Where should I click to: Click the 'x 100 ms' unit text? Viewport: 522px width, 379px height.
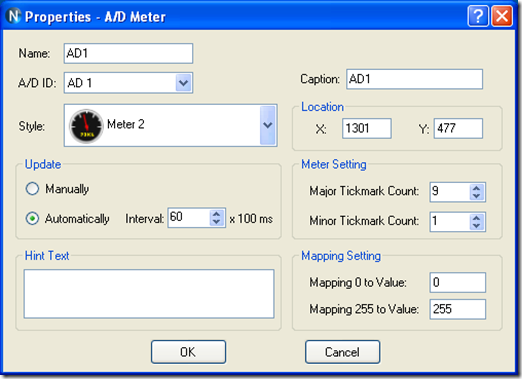(251, 219)
